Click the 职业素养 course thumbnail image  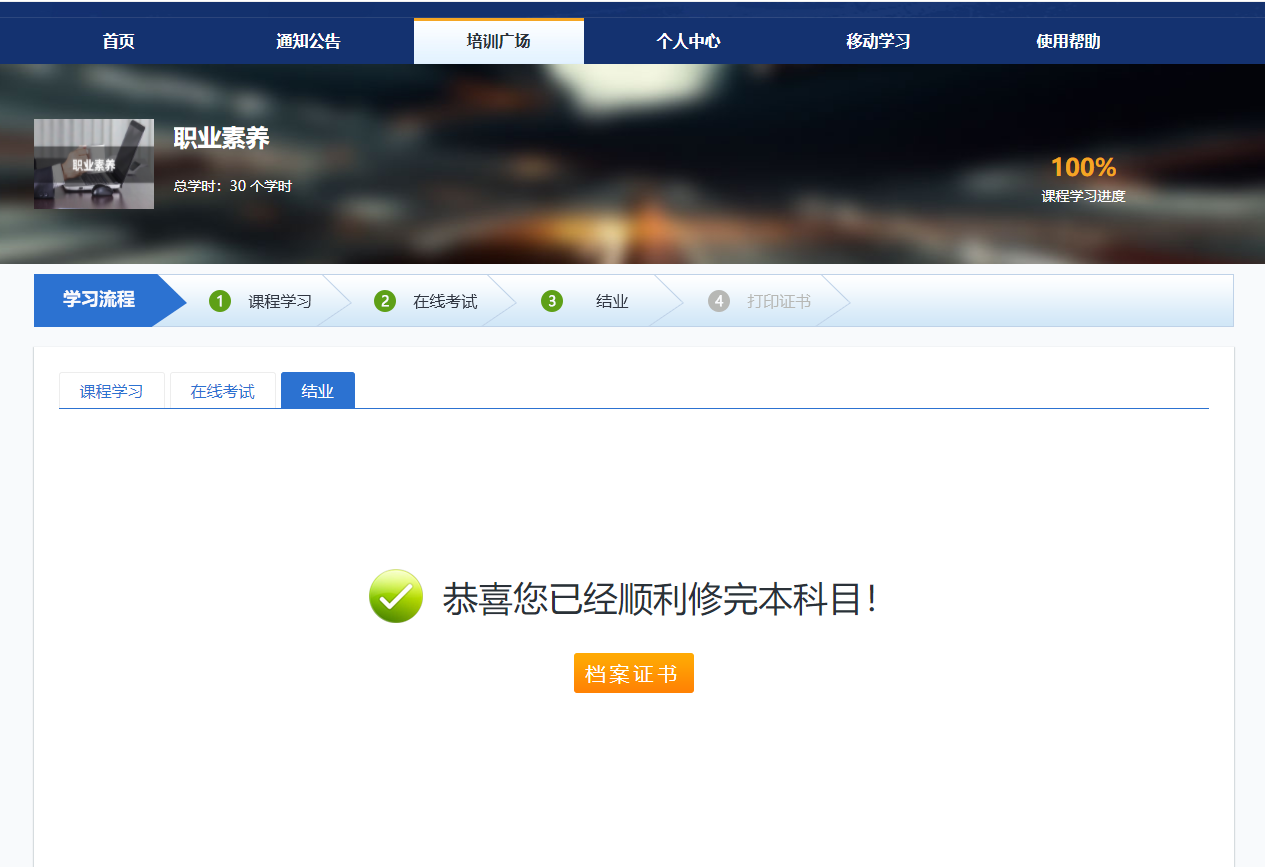[94, 164]
